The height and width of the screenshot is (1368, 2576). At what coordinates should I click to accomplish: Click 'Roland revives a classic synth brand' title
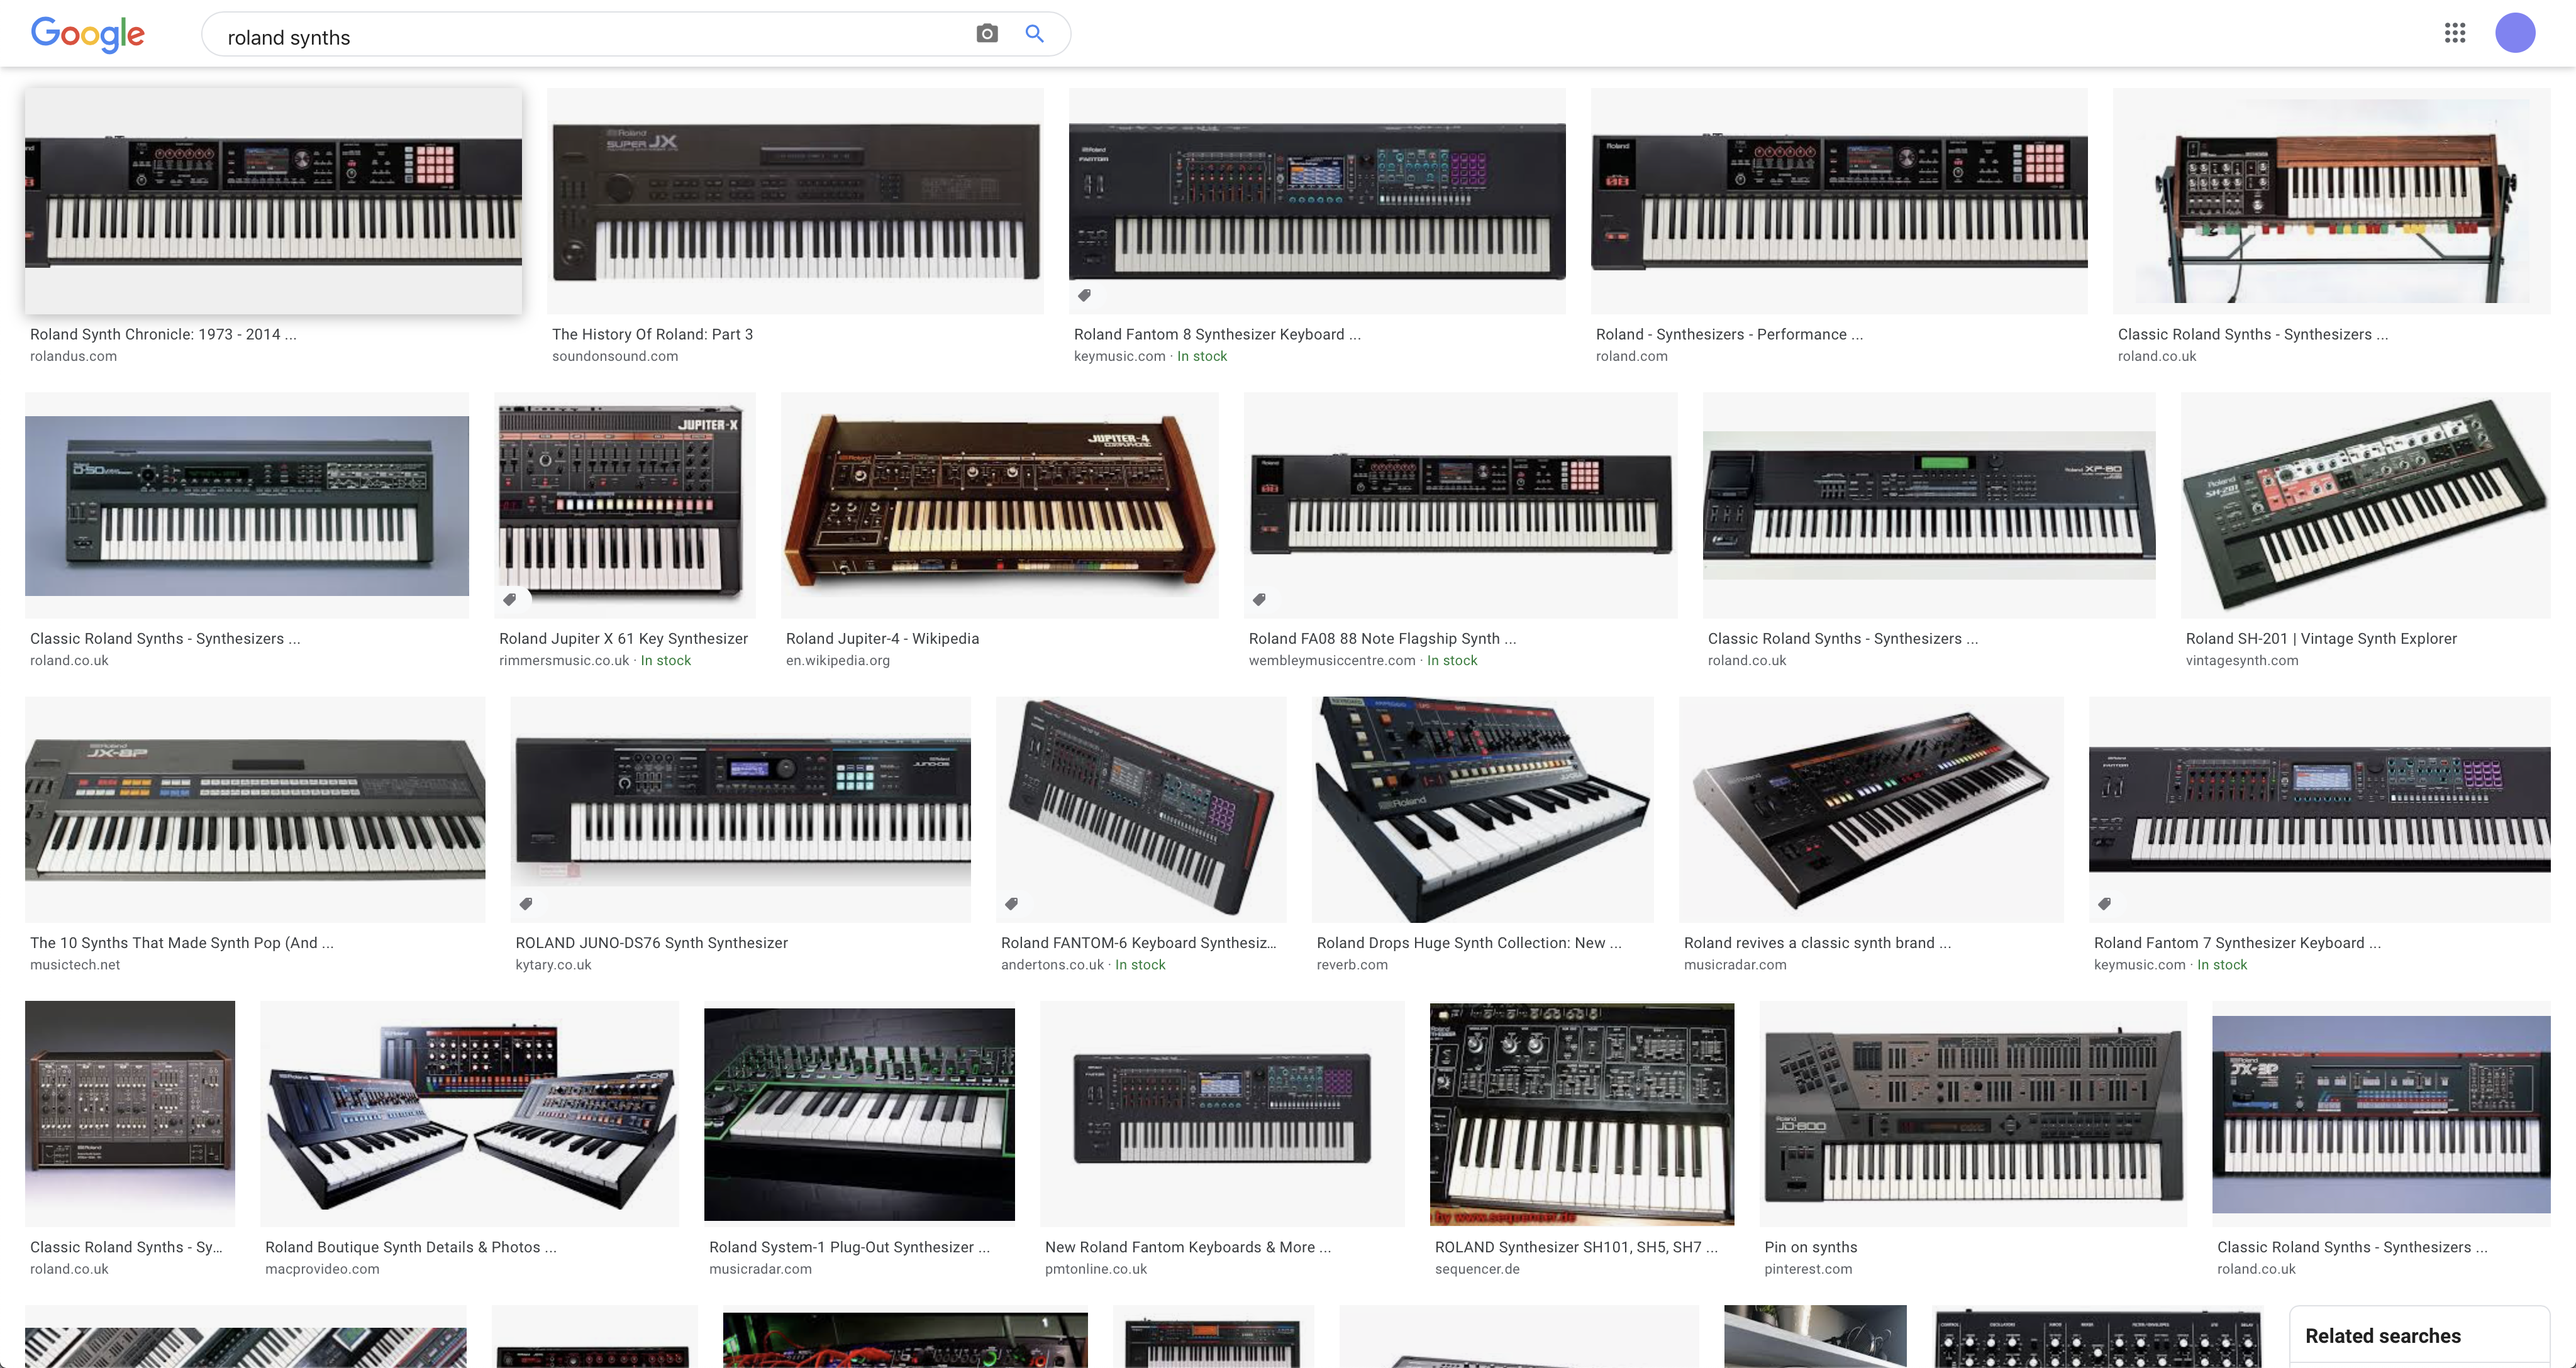pyautogui.click(x=1817, y=942)
